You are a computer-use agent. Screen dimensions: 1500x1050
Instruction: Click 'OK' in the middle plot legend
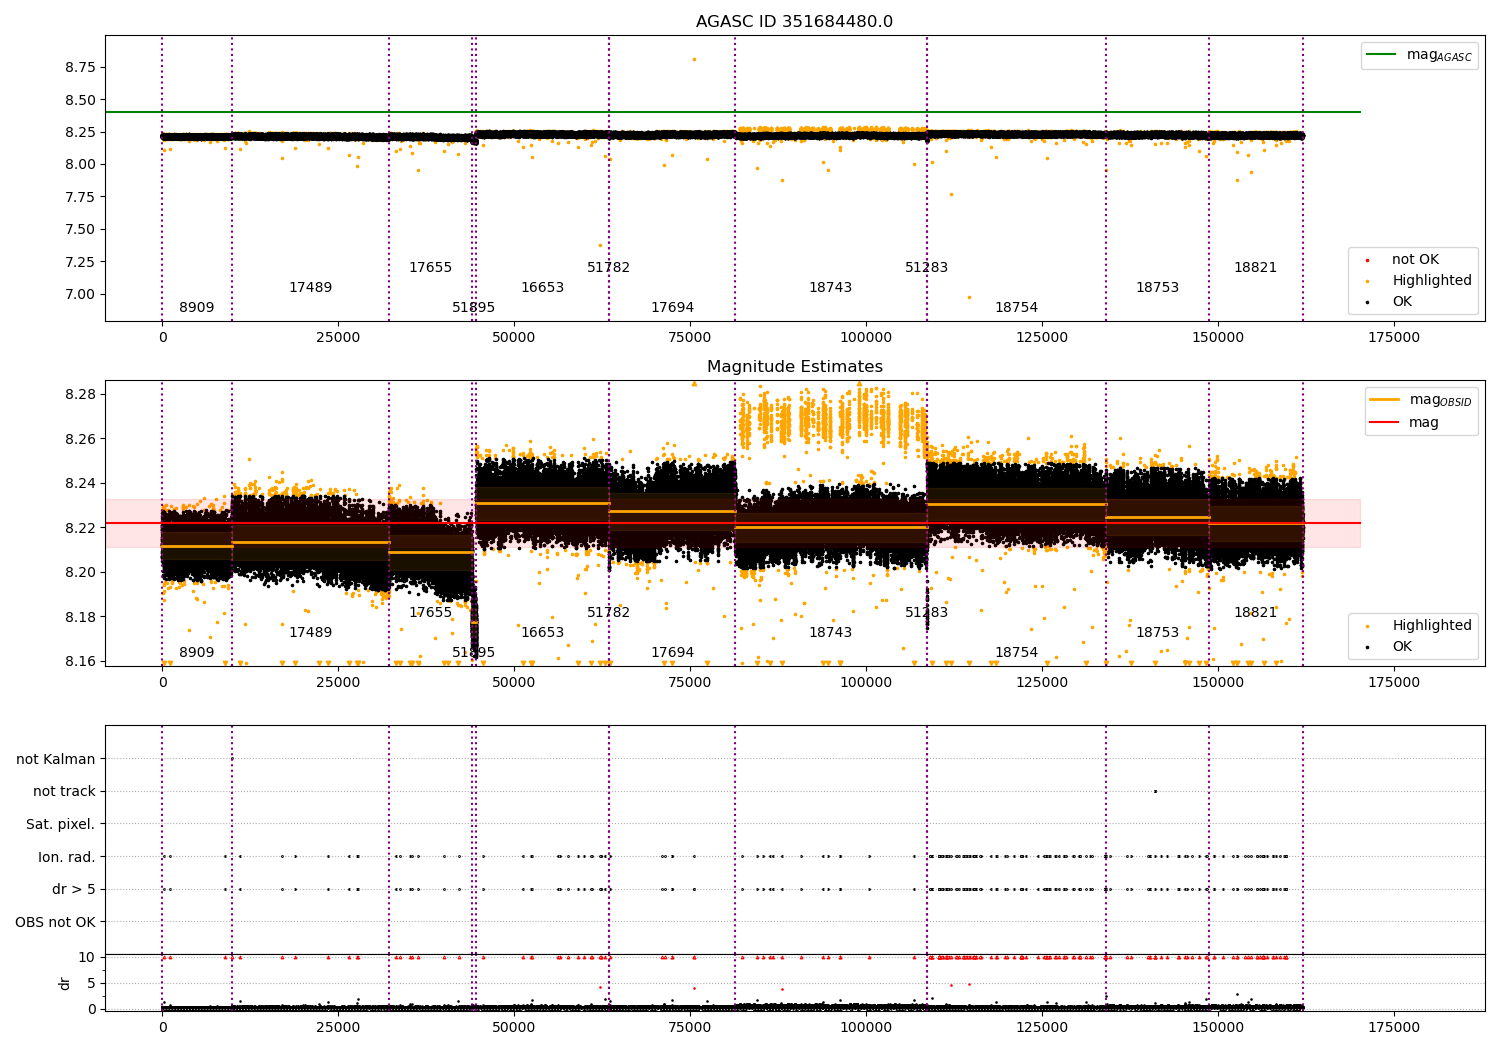(x=1402, y=647)
